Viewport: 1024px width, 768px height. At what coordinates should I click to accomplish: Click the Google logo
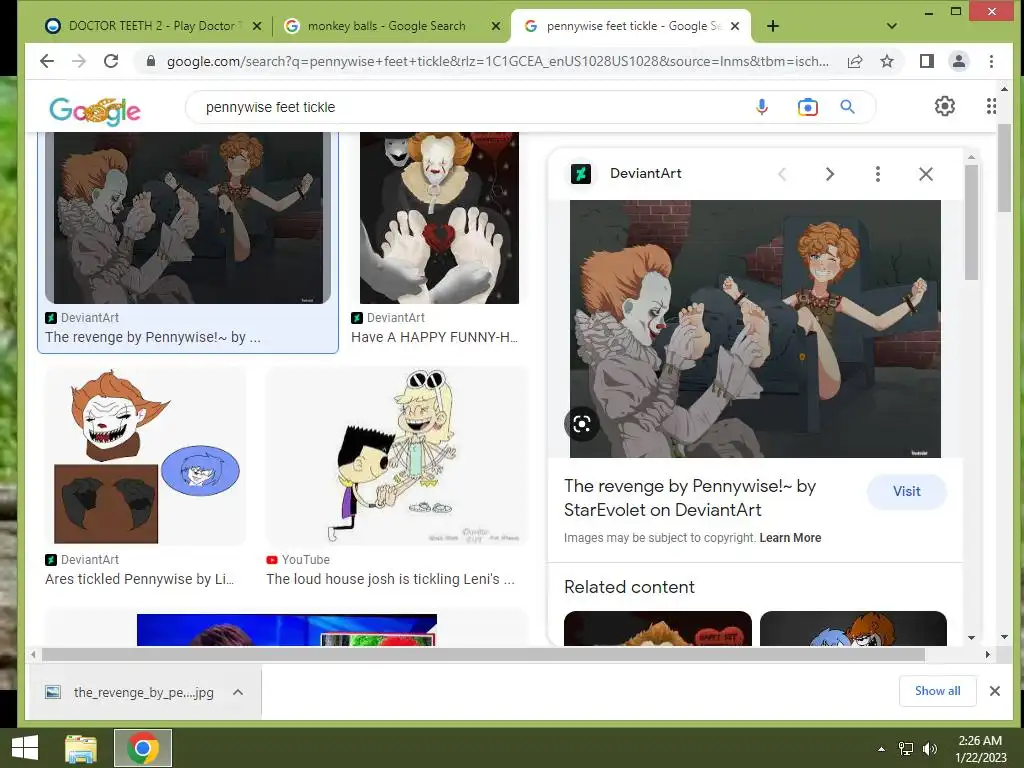95,110
